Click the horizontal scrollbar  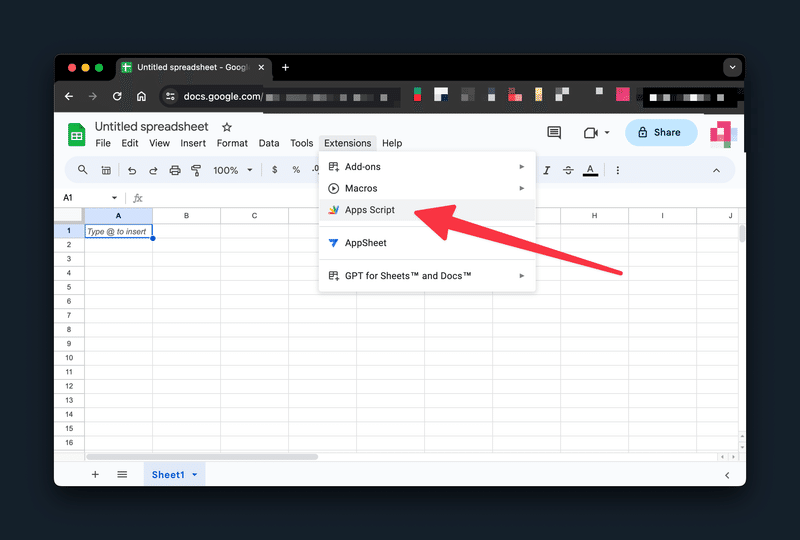(202, 457)
